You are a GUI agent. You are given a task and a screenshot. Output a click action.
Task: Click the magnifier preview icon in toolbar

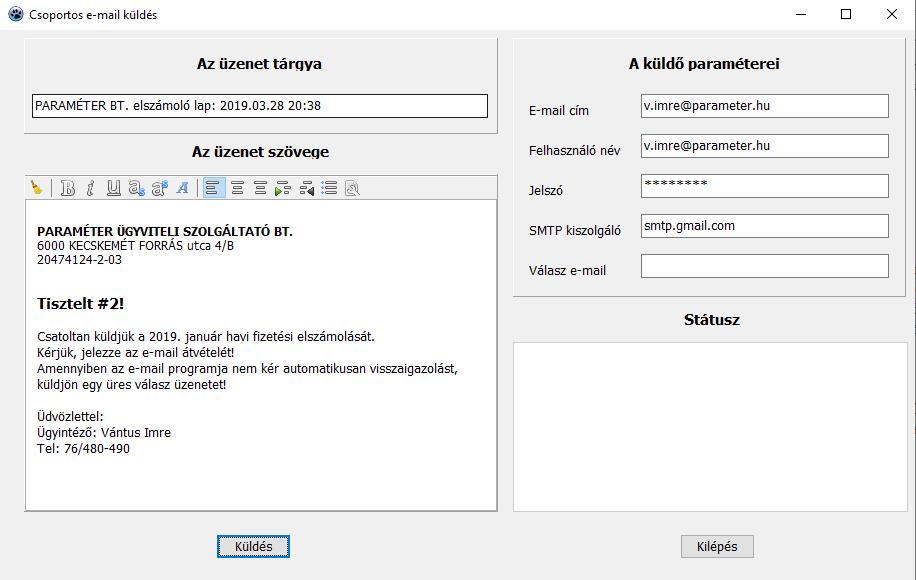pos(352,187)
